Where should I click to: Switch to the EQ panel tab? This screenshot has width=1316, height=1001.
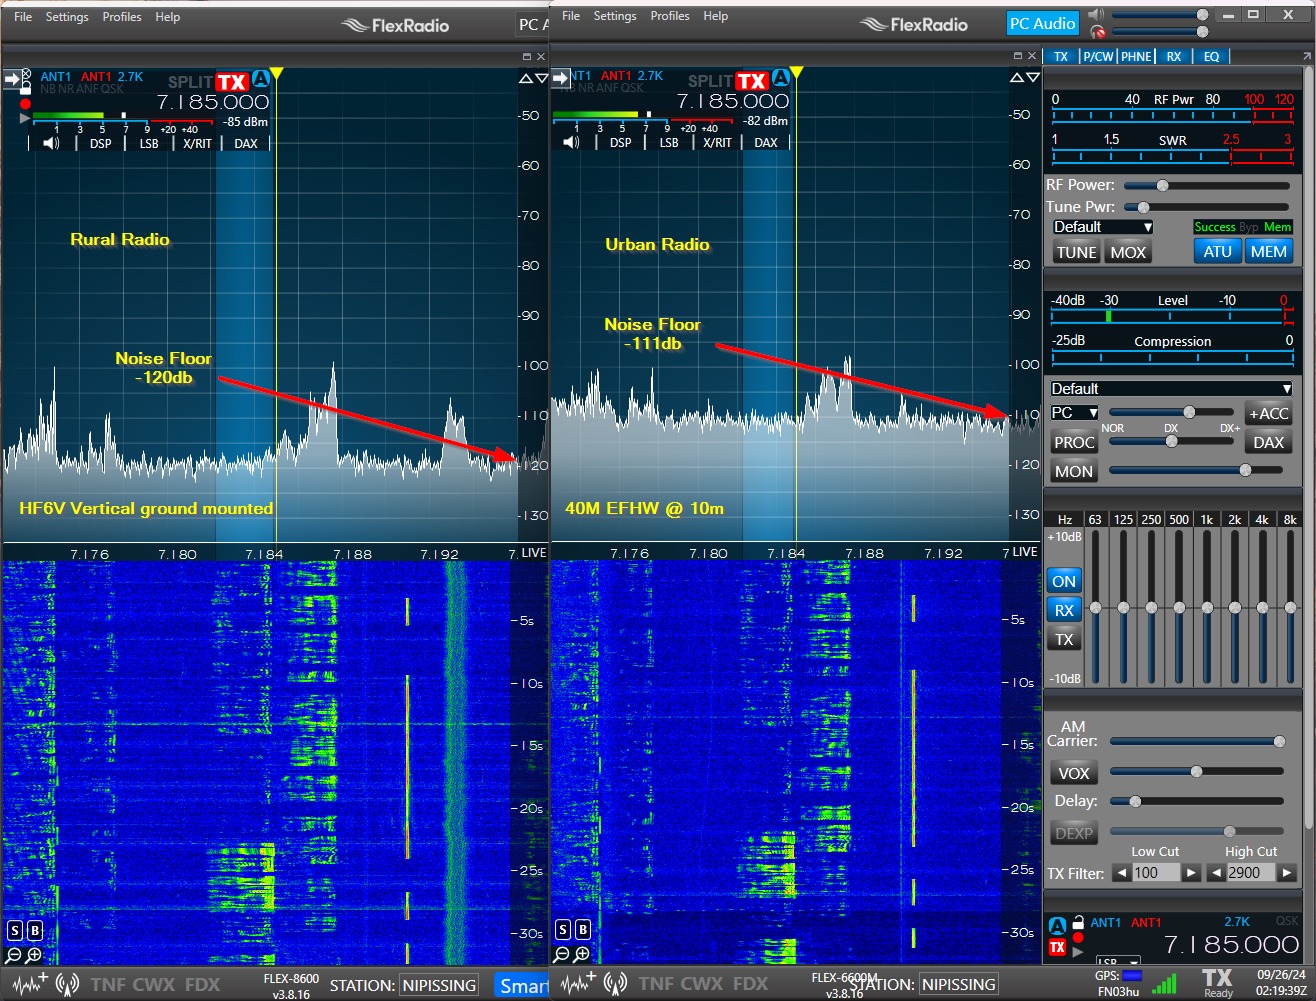(x=1211, y=57)
